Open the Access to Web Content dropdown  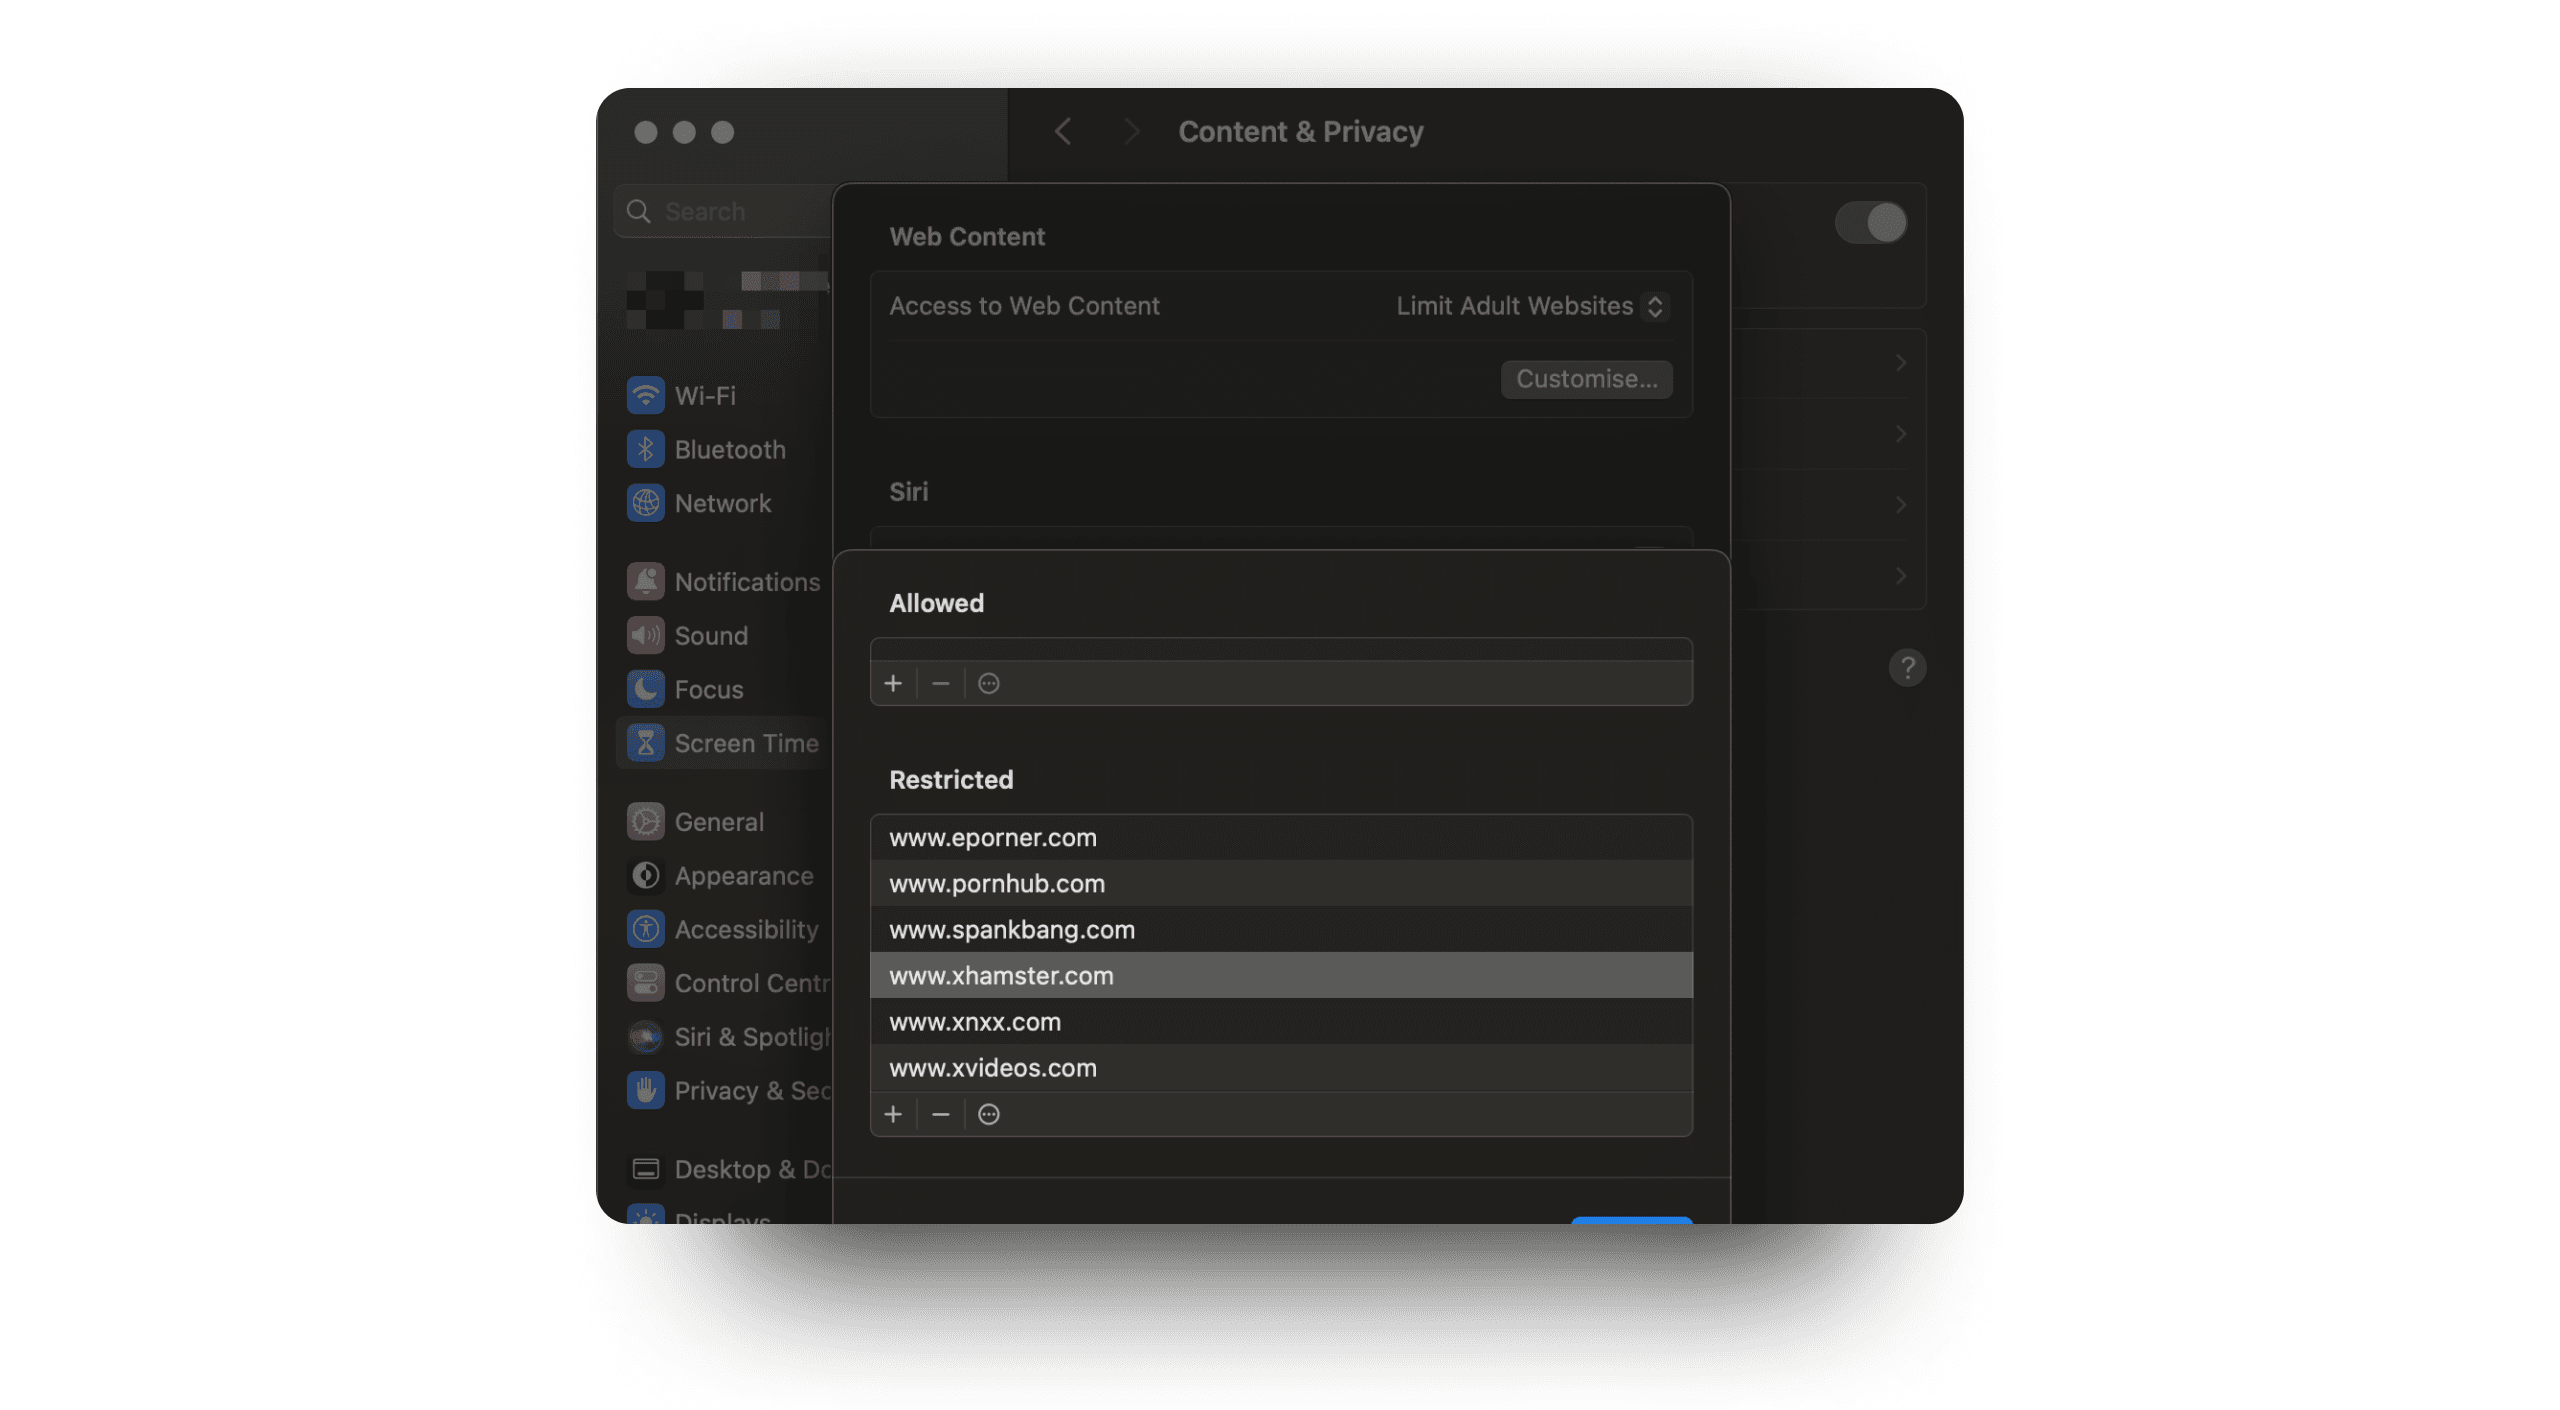point(1529,304)
